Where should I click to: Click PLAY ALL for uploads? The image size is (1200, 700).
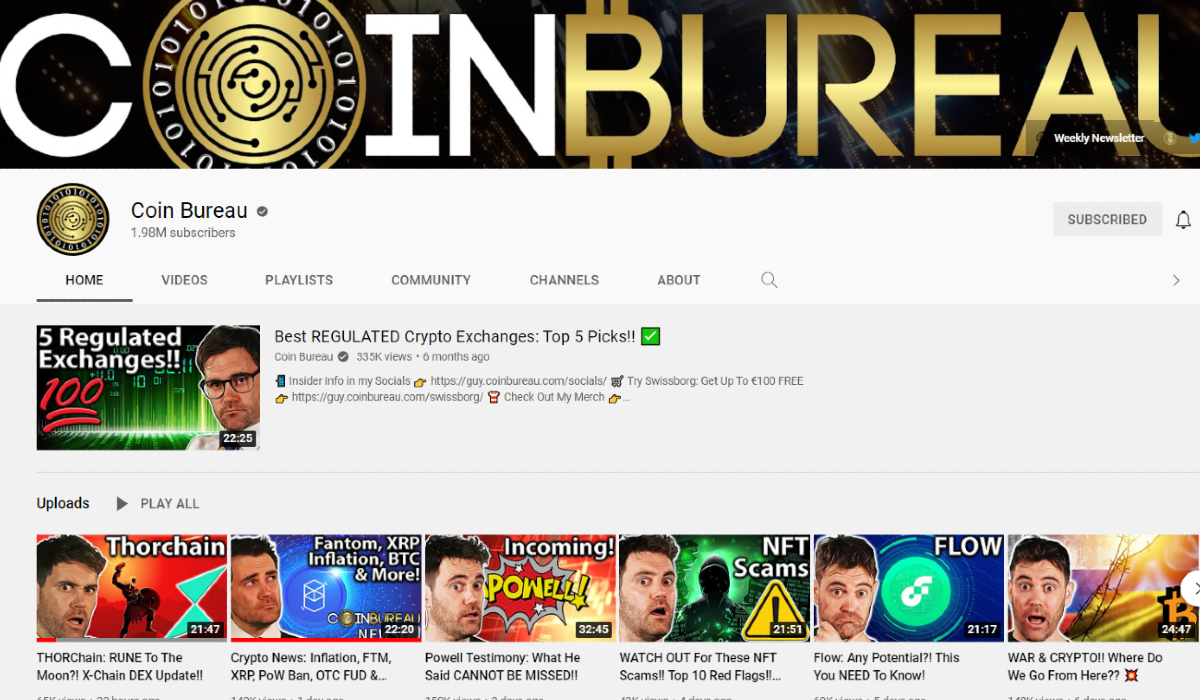pos(170,503)
